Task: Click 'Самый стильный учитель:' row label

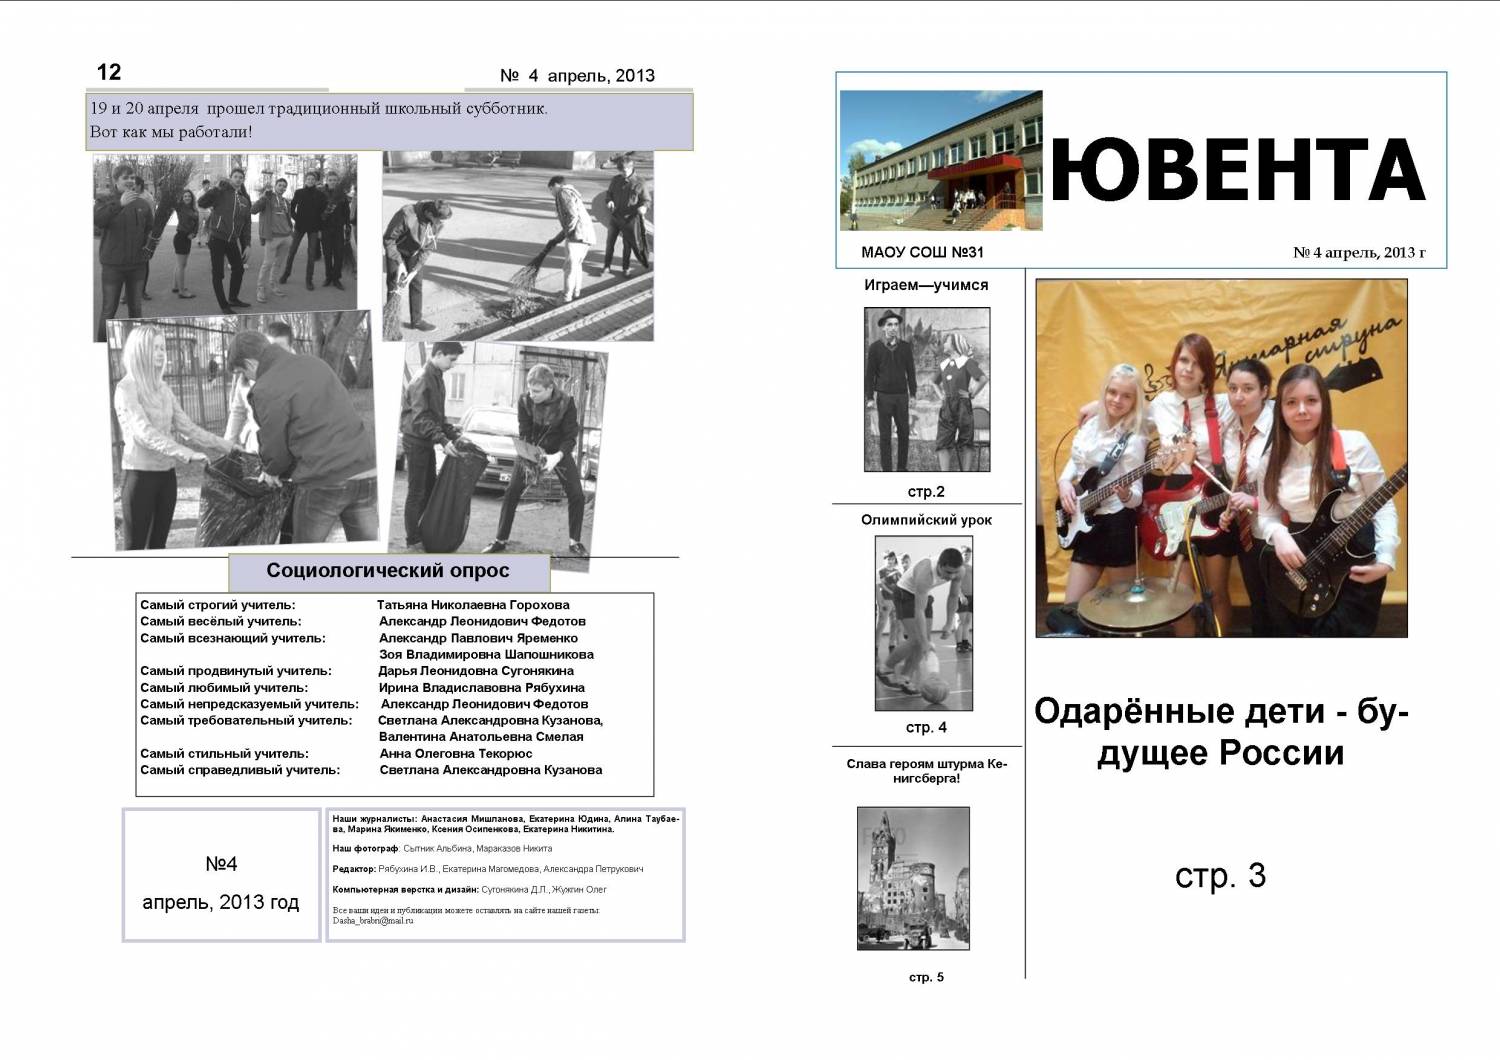Action: click(225, 754)
